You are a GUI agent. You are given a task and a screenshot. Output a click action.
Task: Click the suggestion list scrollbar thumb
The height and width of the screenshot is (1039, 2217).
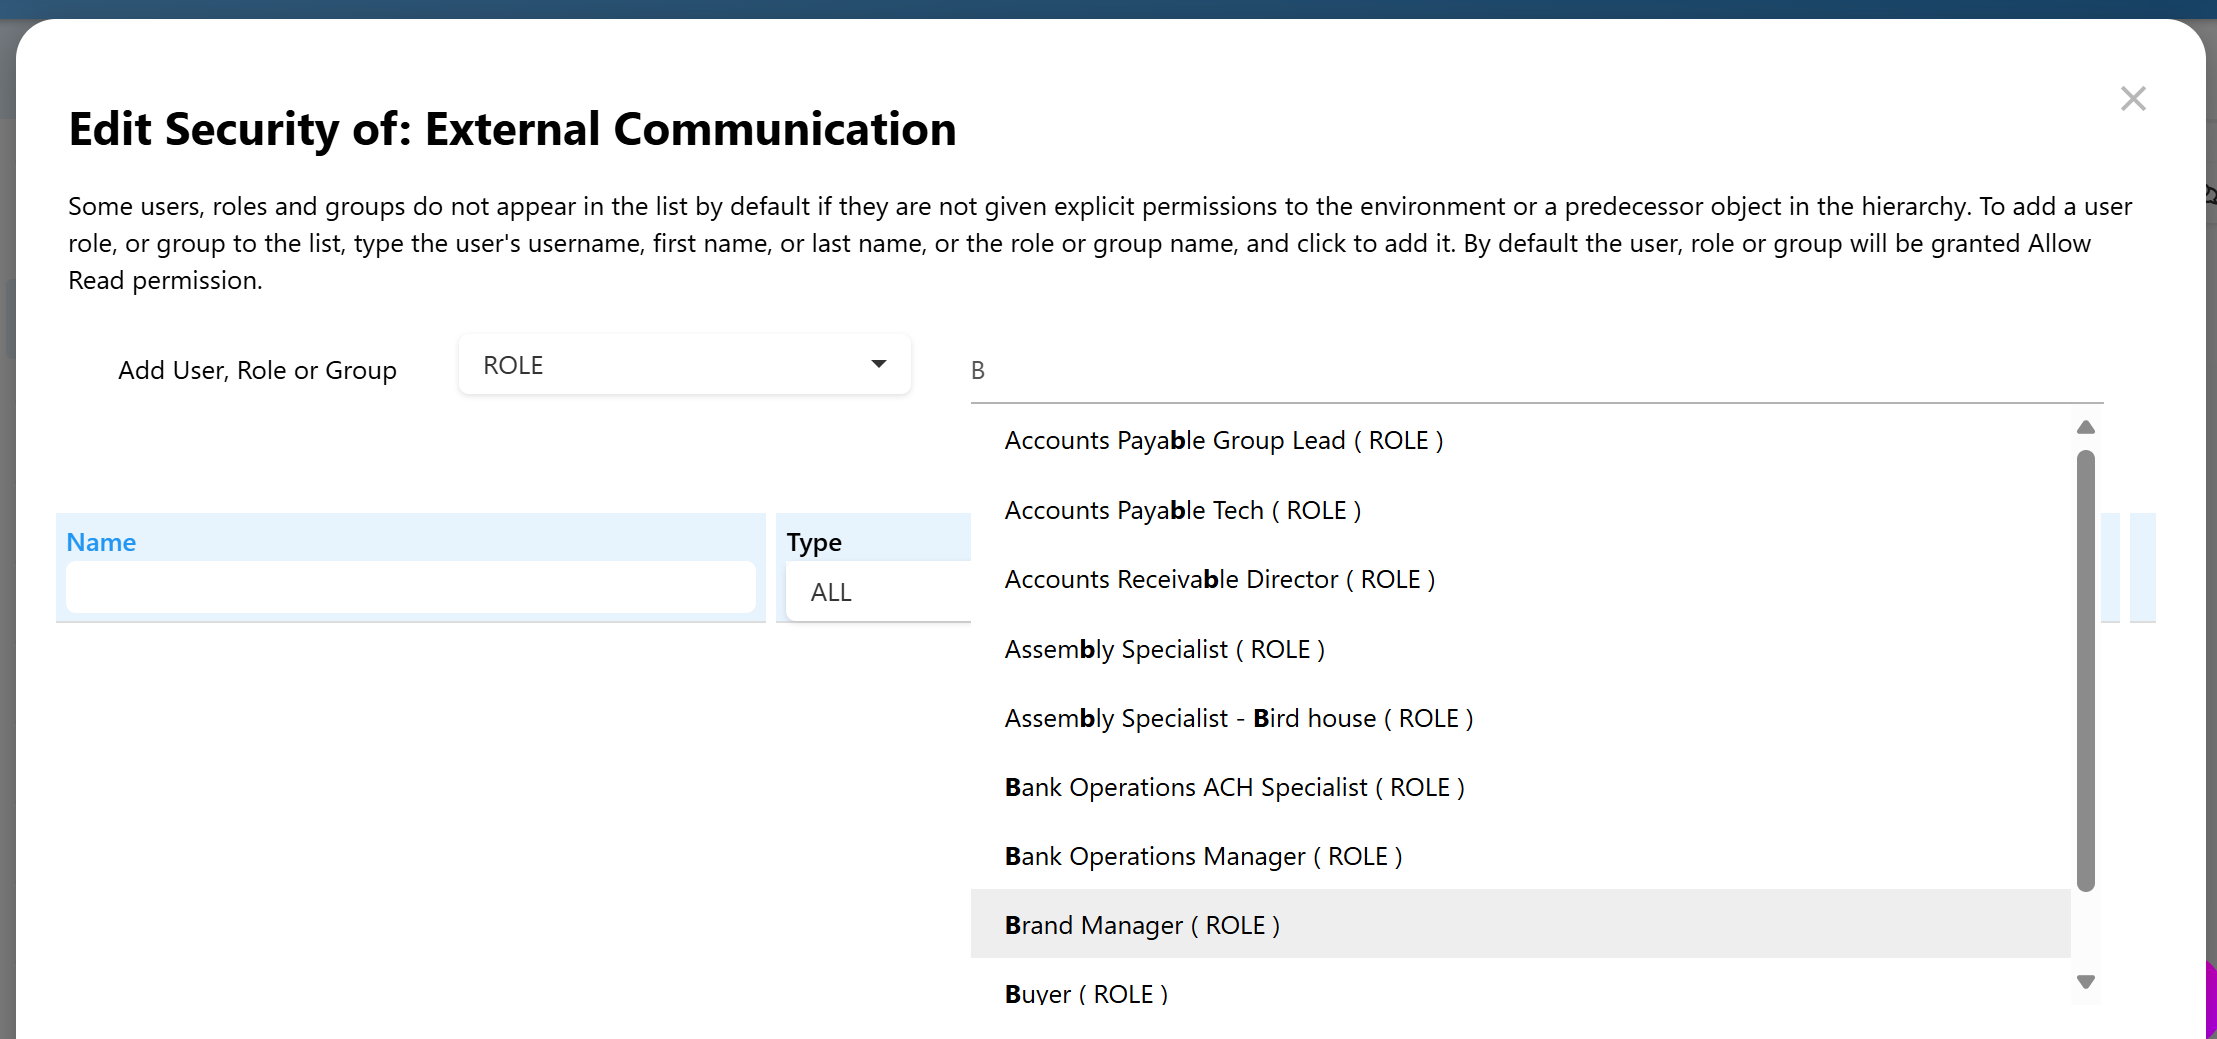[x=2085, y=670]
